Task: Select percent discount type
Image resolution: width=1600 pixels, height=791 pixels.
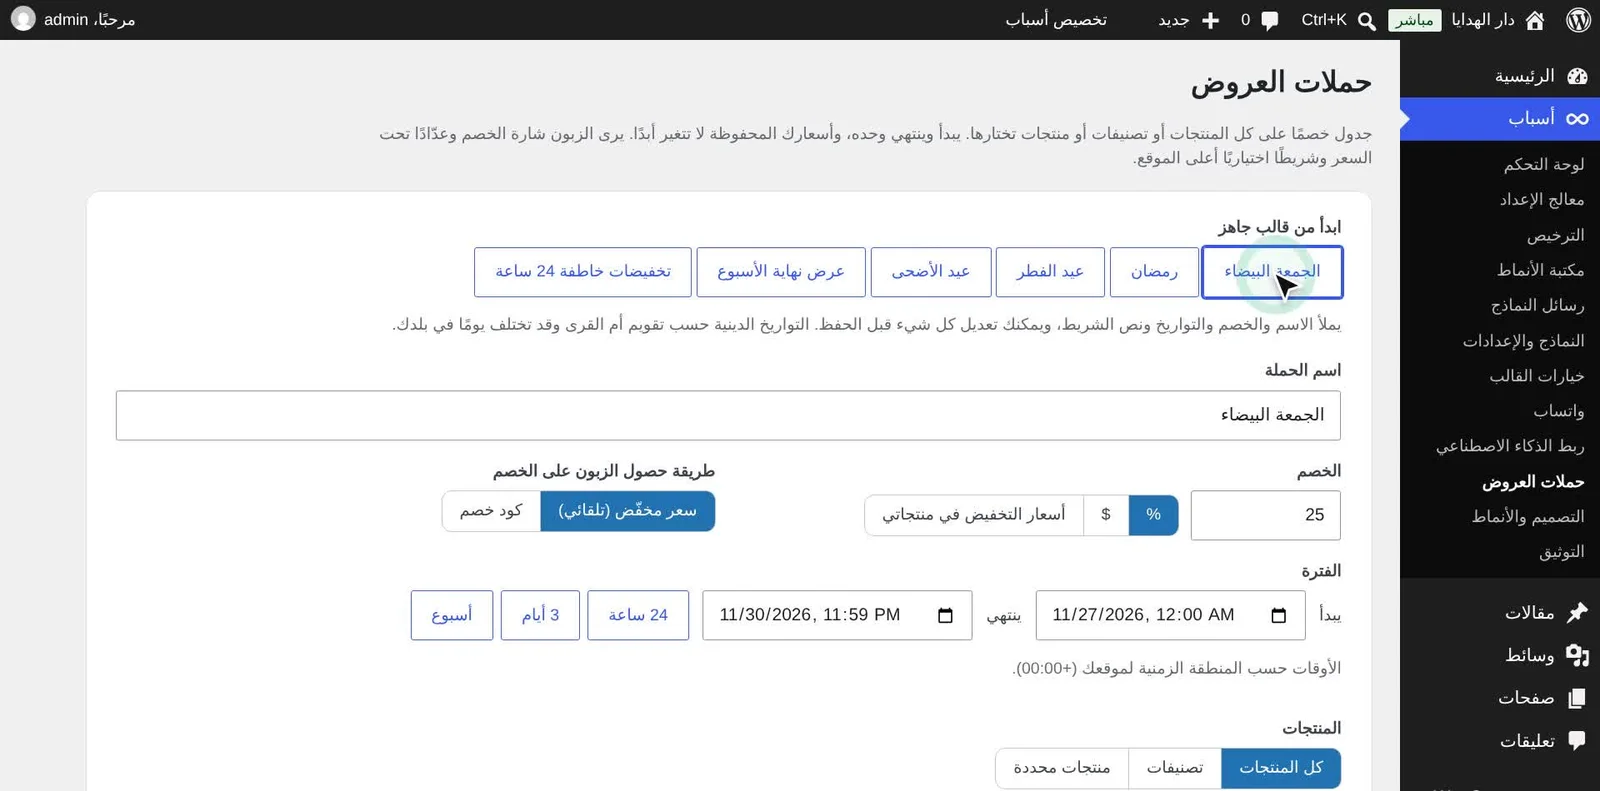Action: 1153,514
